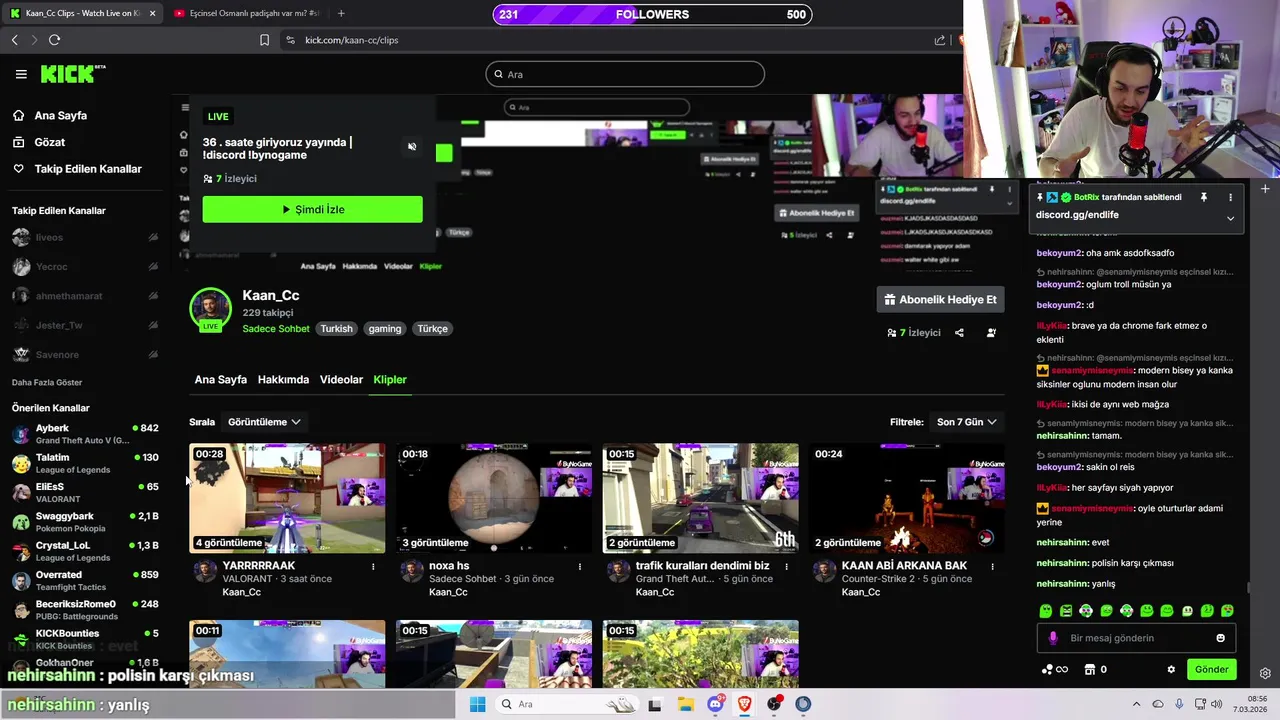Open Discord from the taskbar
This screenshot has height=720, width=1280.
(x=715, y=704)
